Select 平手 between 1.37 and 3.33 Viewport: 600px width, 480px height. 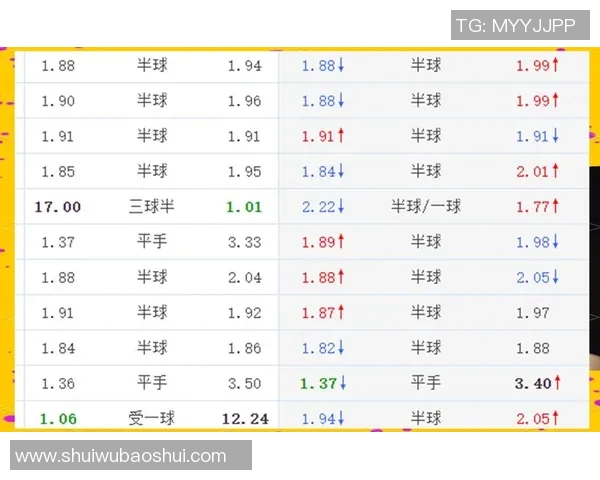click(x=152, y=242)
